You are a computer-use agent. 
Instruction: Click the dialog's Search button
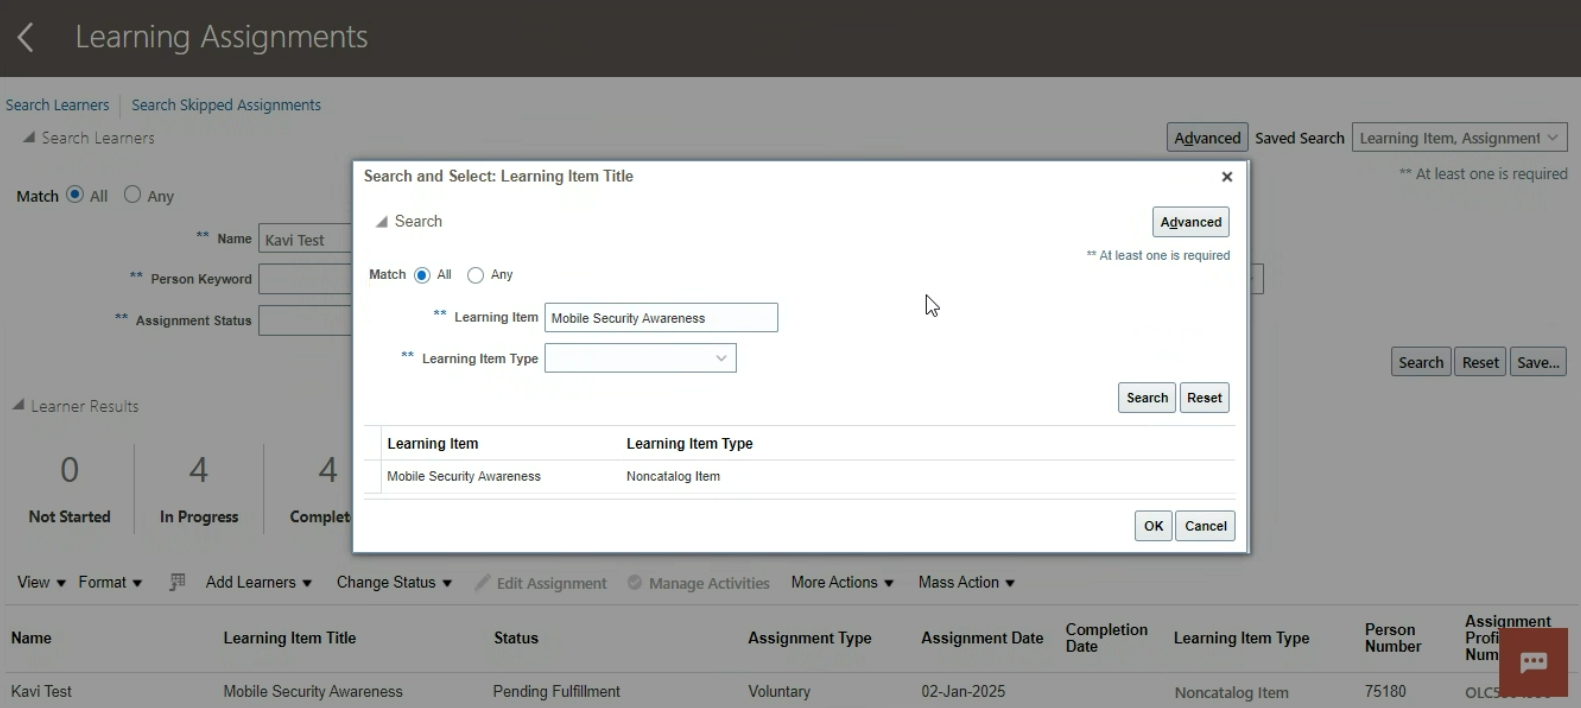[x=1146, y=398]
